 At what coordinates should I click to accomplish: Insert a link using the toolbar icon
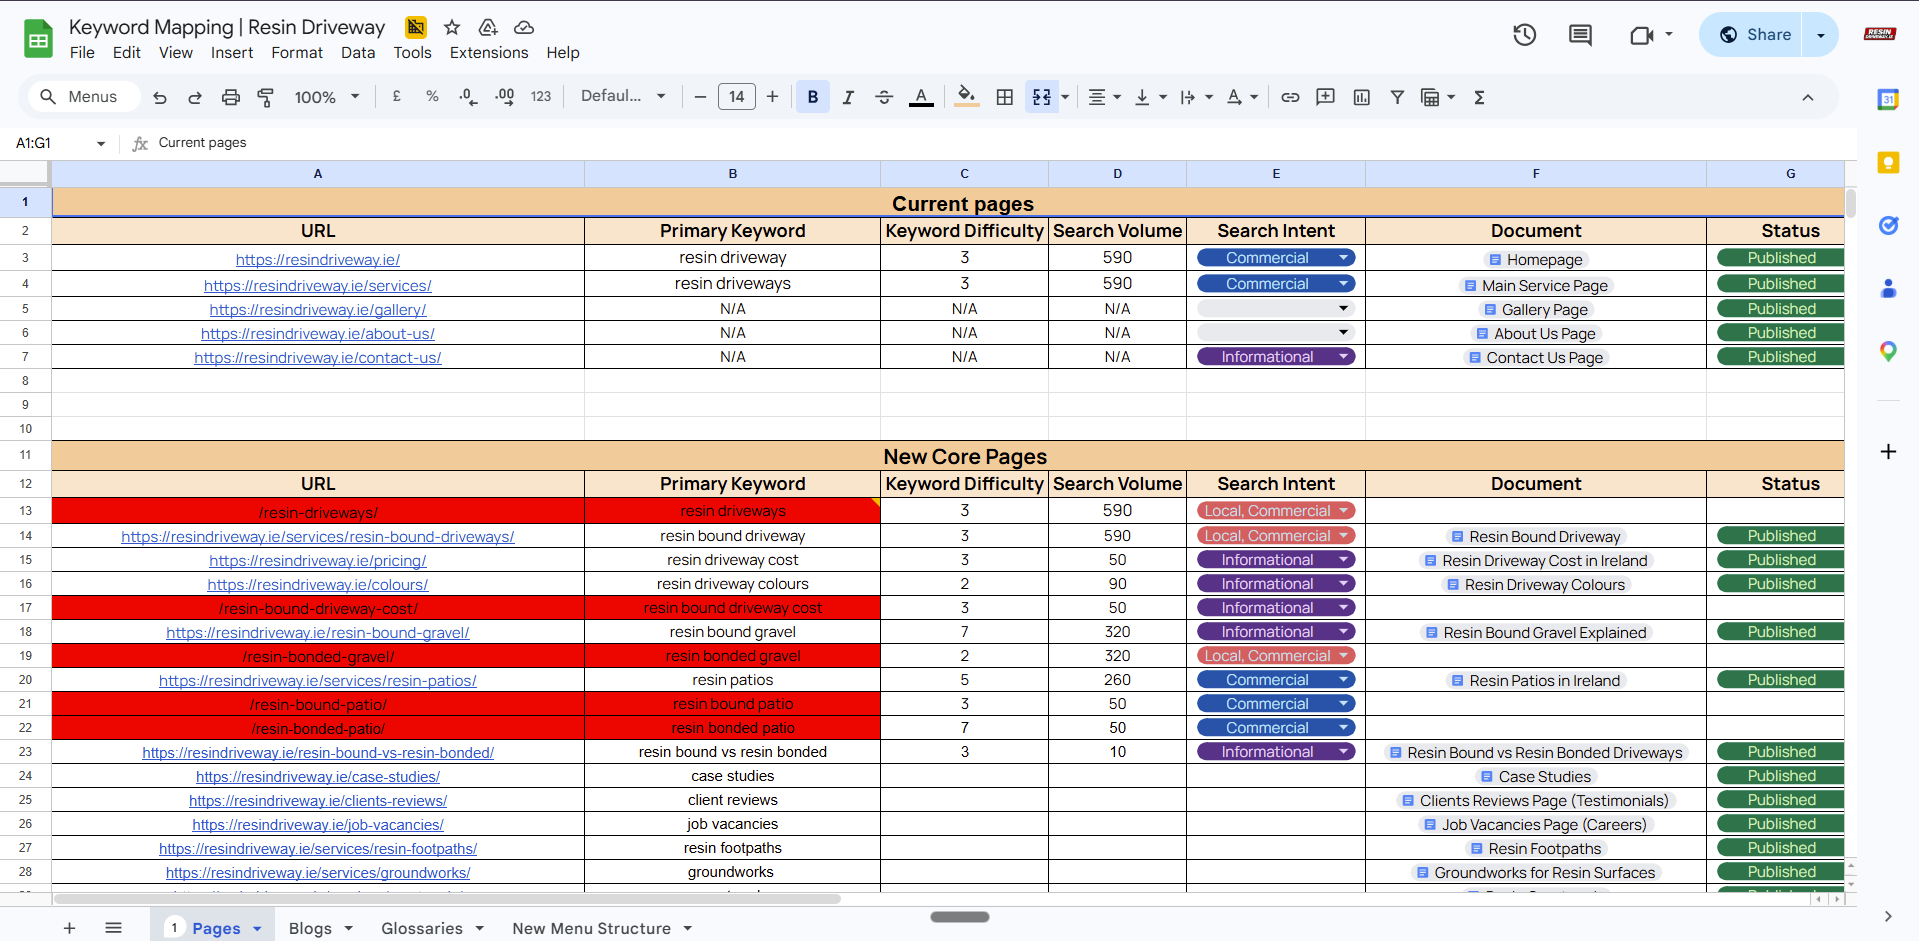tap(1289, 97)
